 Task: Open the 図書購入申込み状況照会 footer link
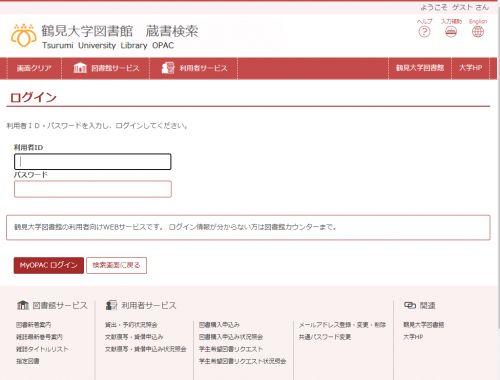pyautogui.click(x=231, y=337)
